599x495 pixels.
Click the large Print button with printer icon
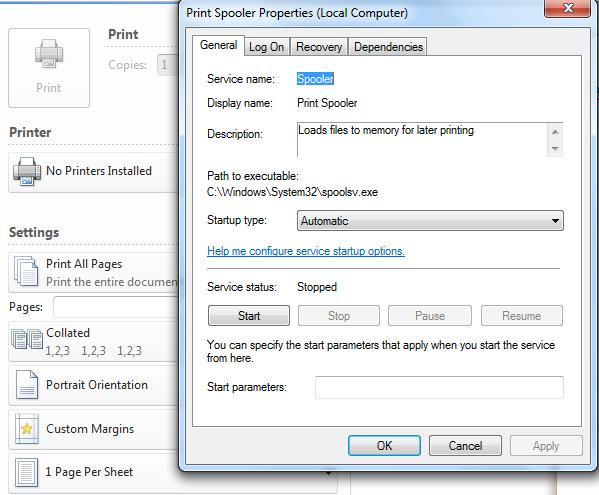tap(49, 68)
